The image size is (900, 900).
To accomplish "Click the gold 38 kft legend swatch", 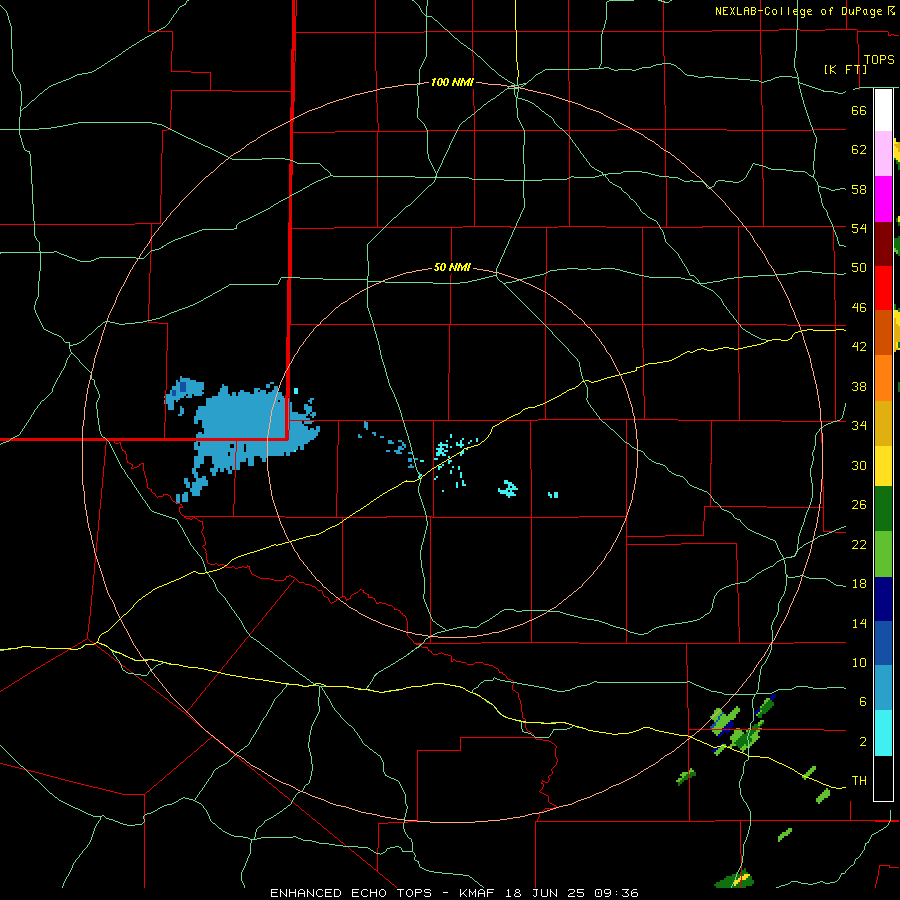I will (883, 423).
